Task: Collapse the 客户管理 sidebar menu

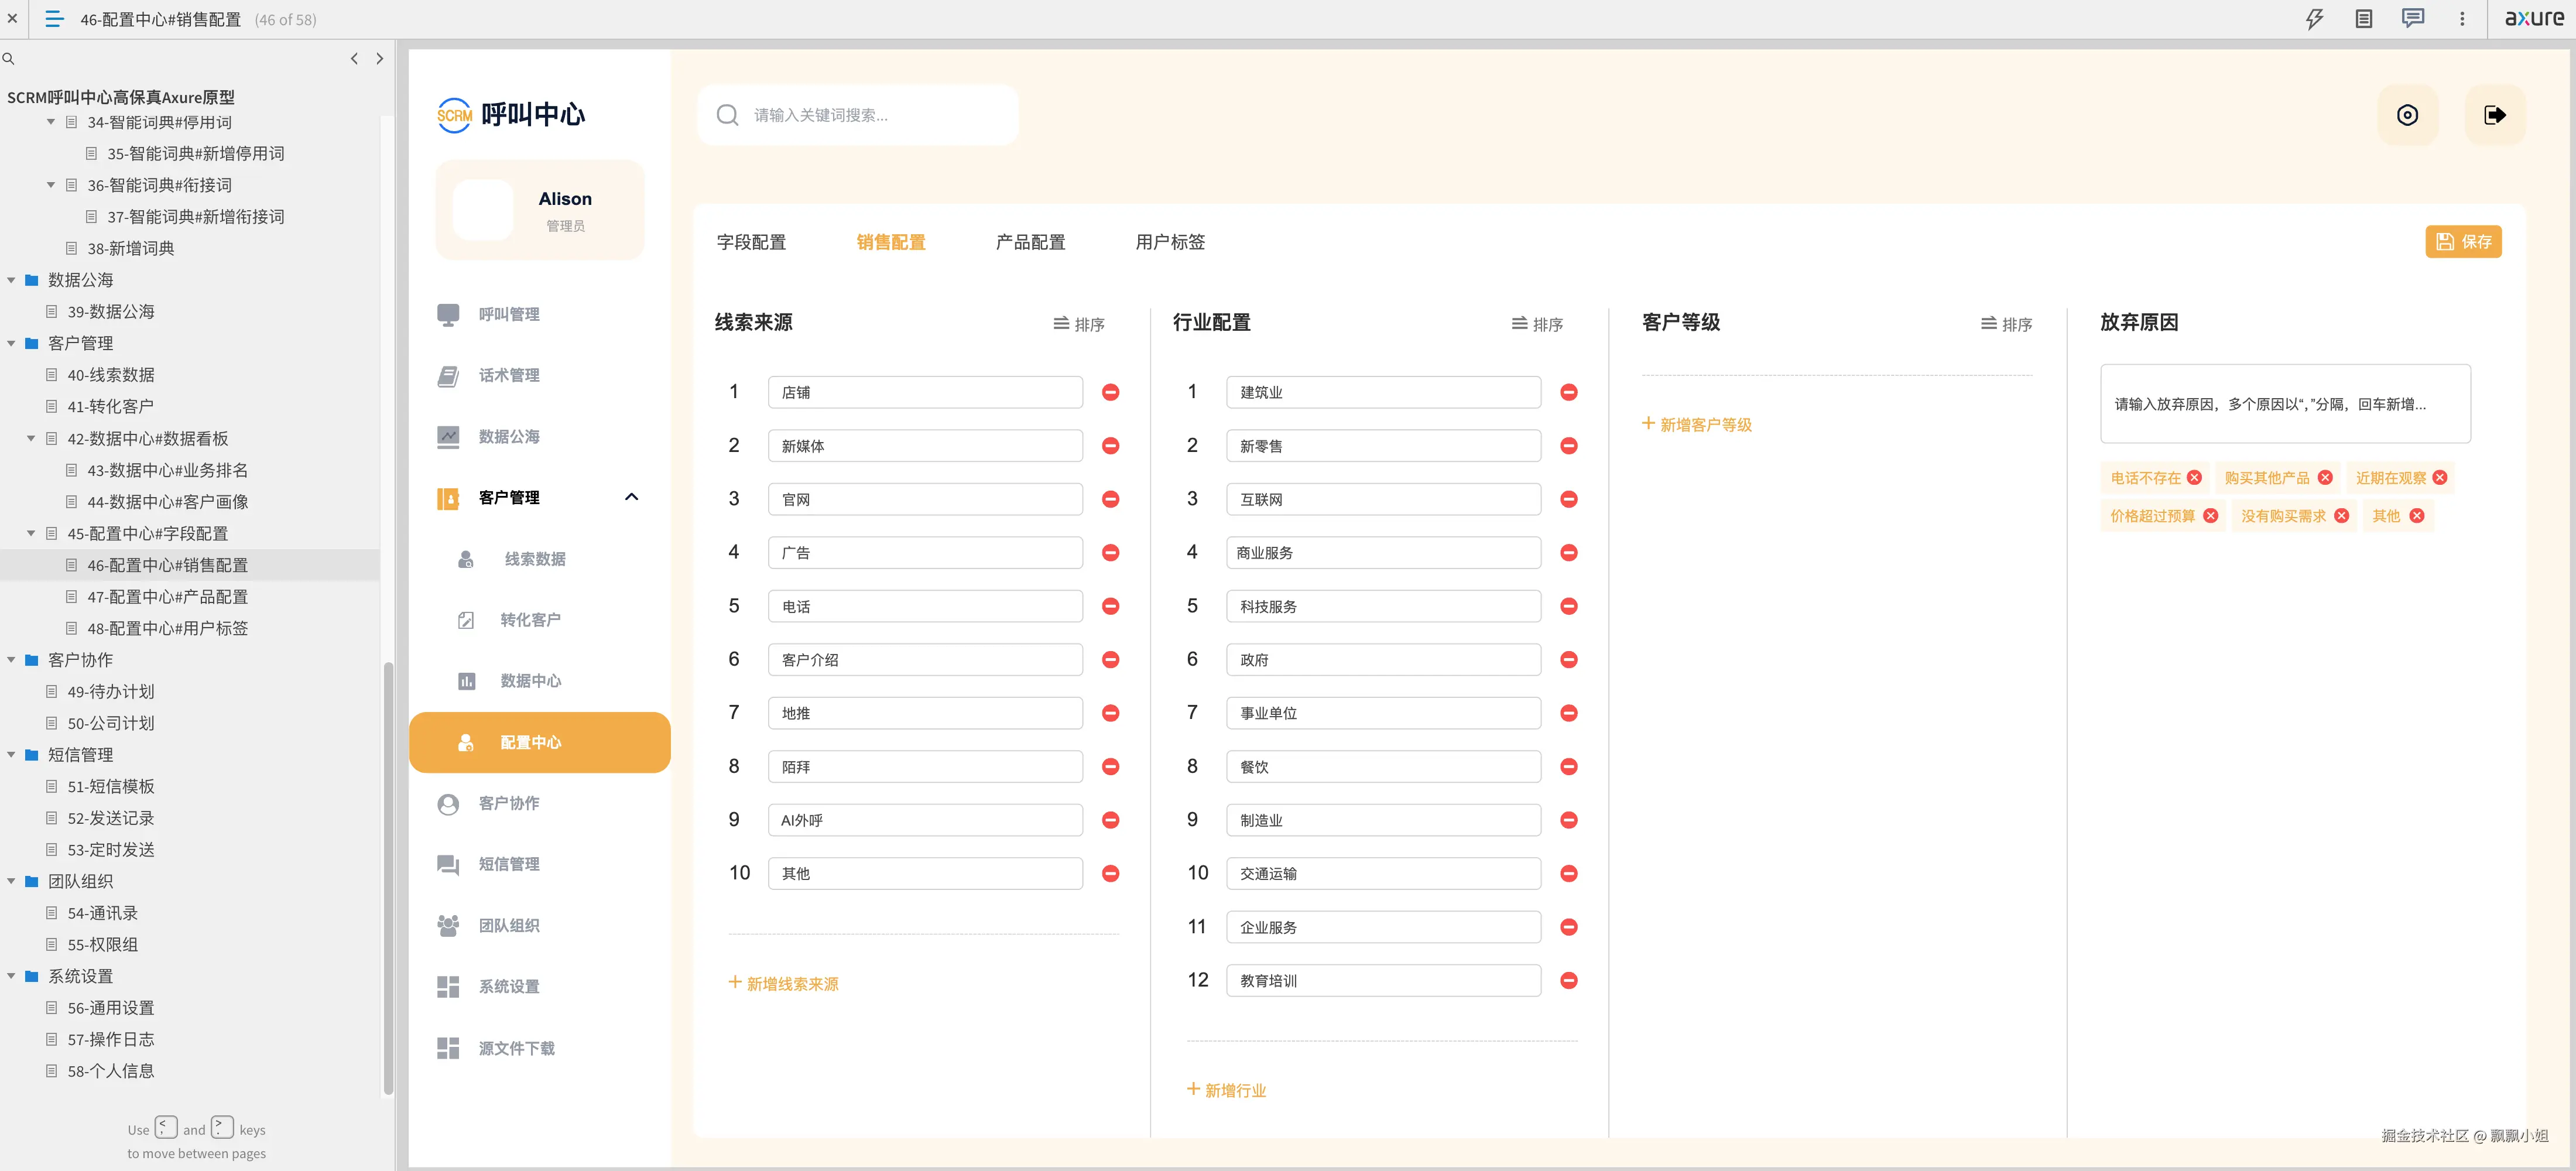Action: (631, 497)
